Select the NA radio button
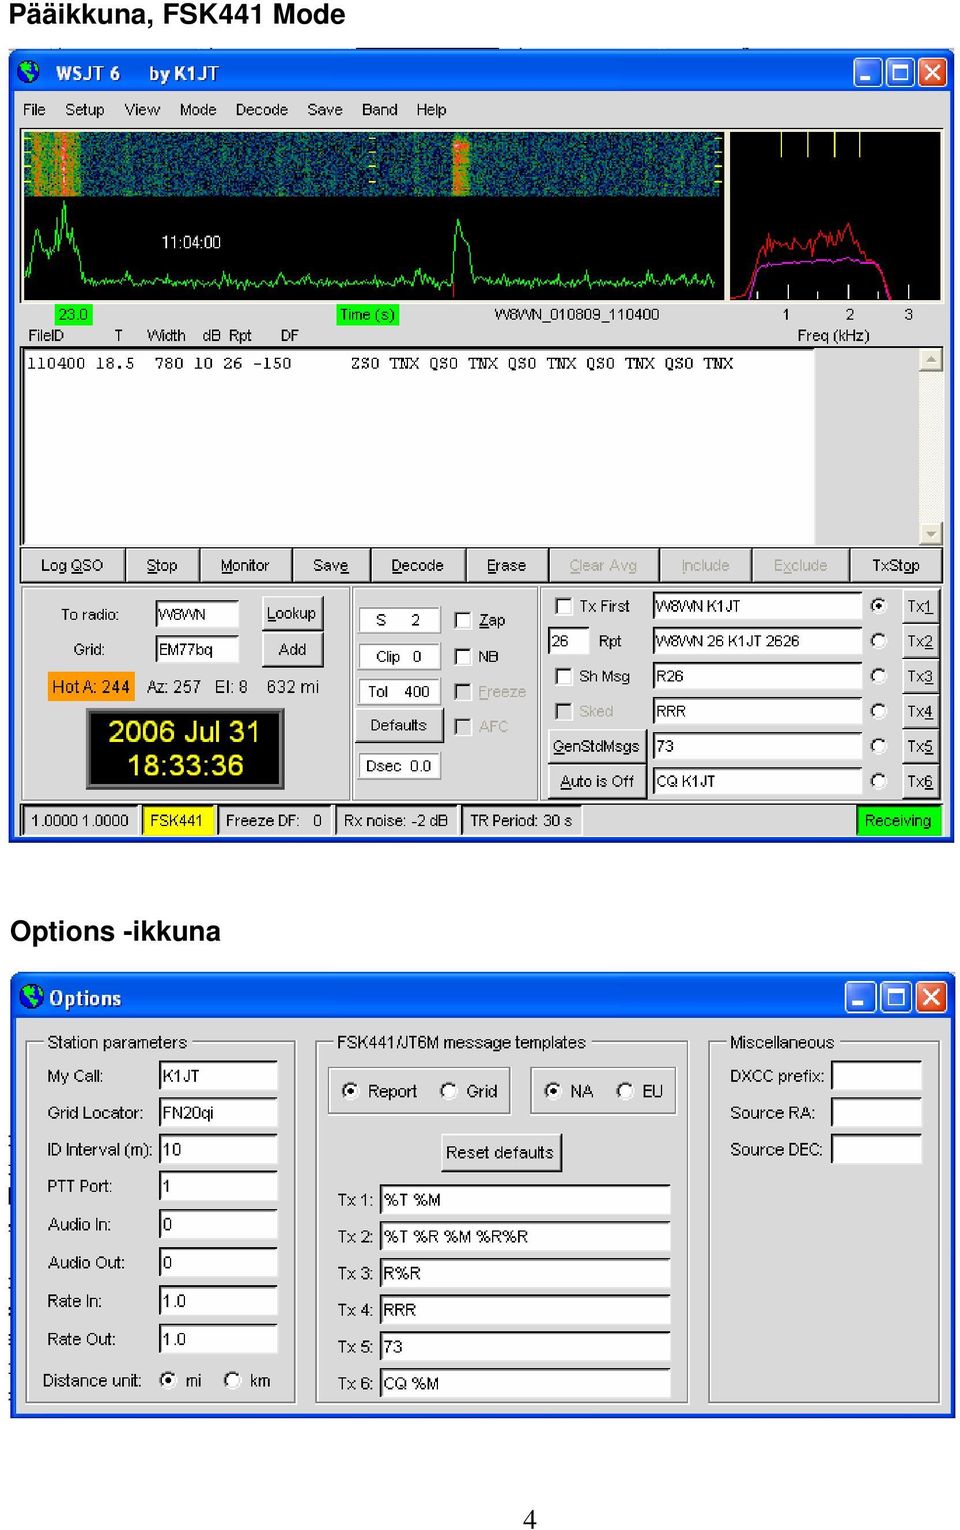The height and width of the screenshot is (1530, 960). (552, 1090)
